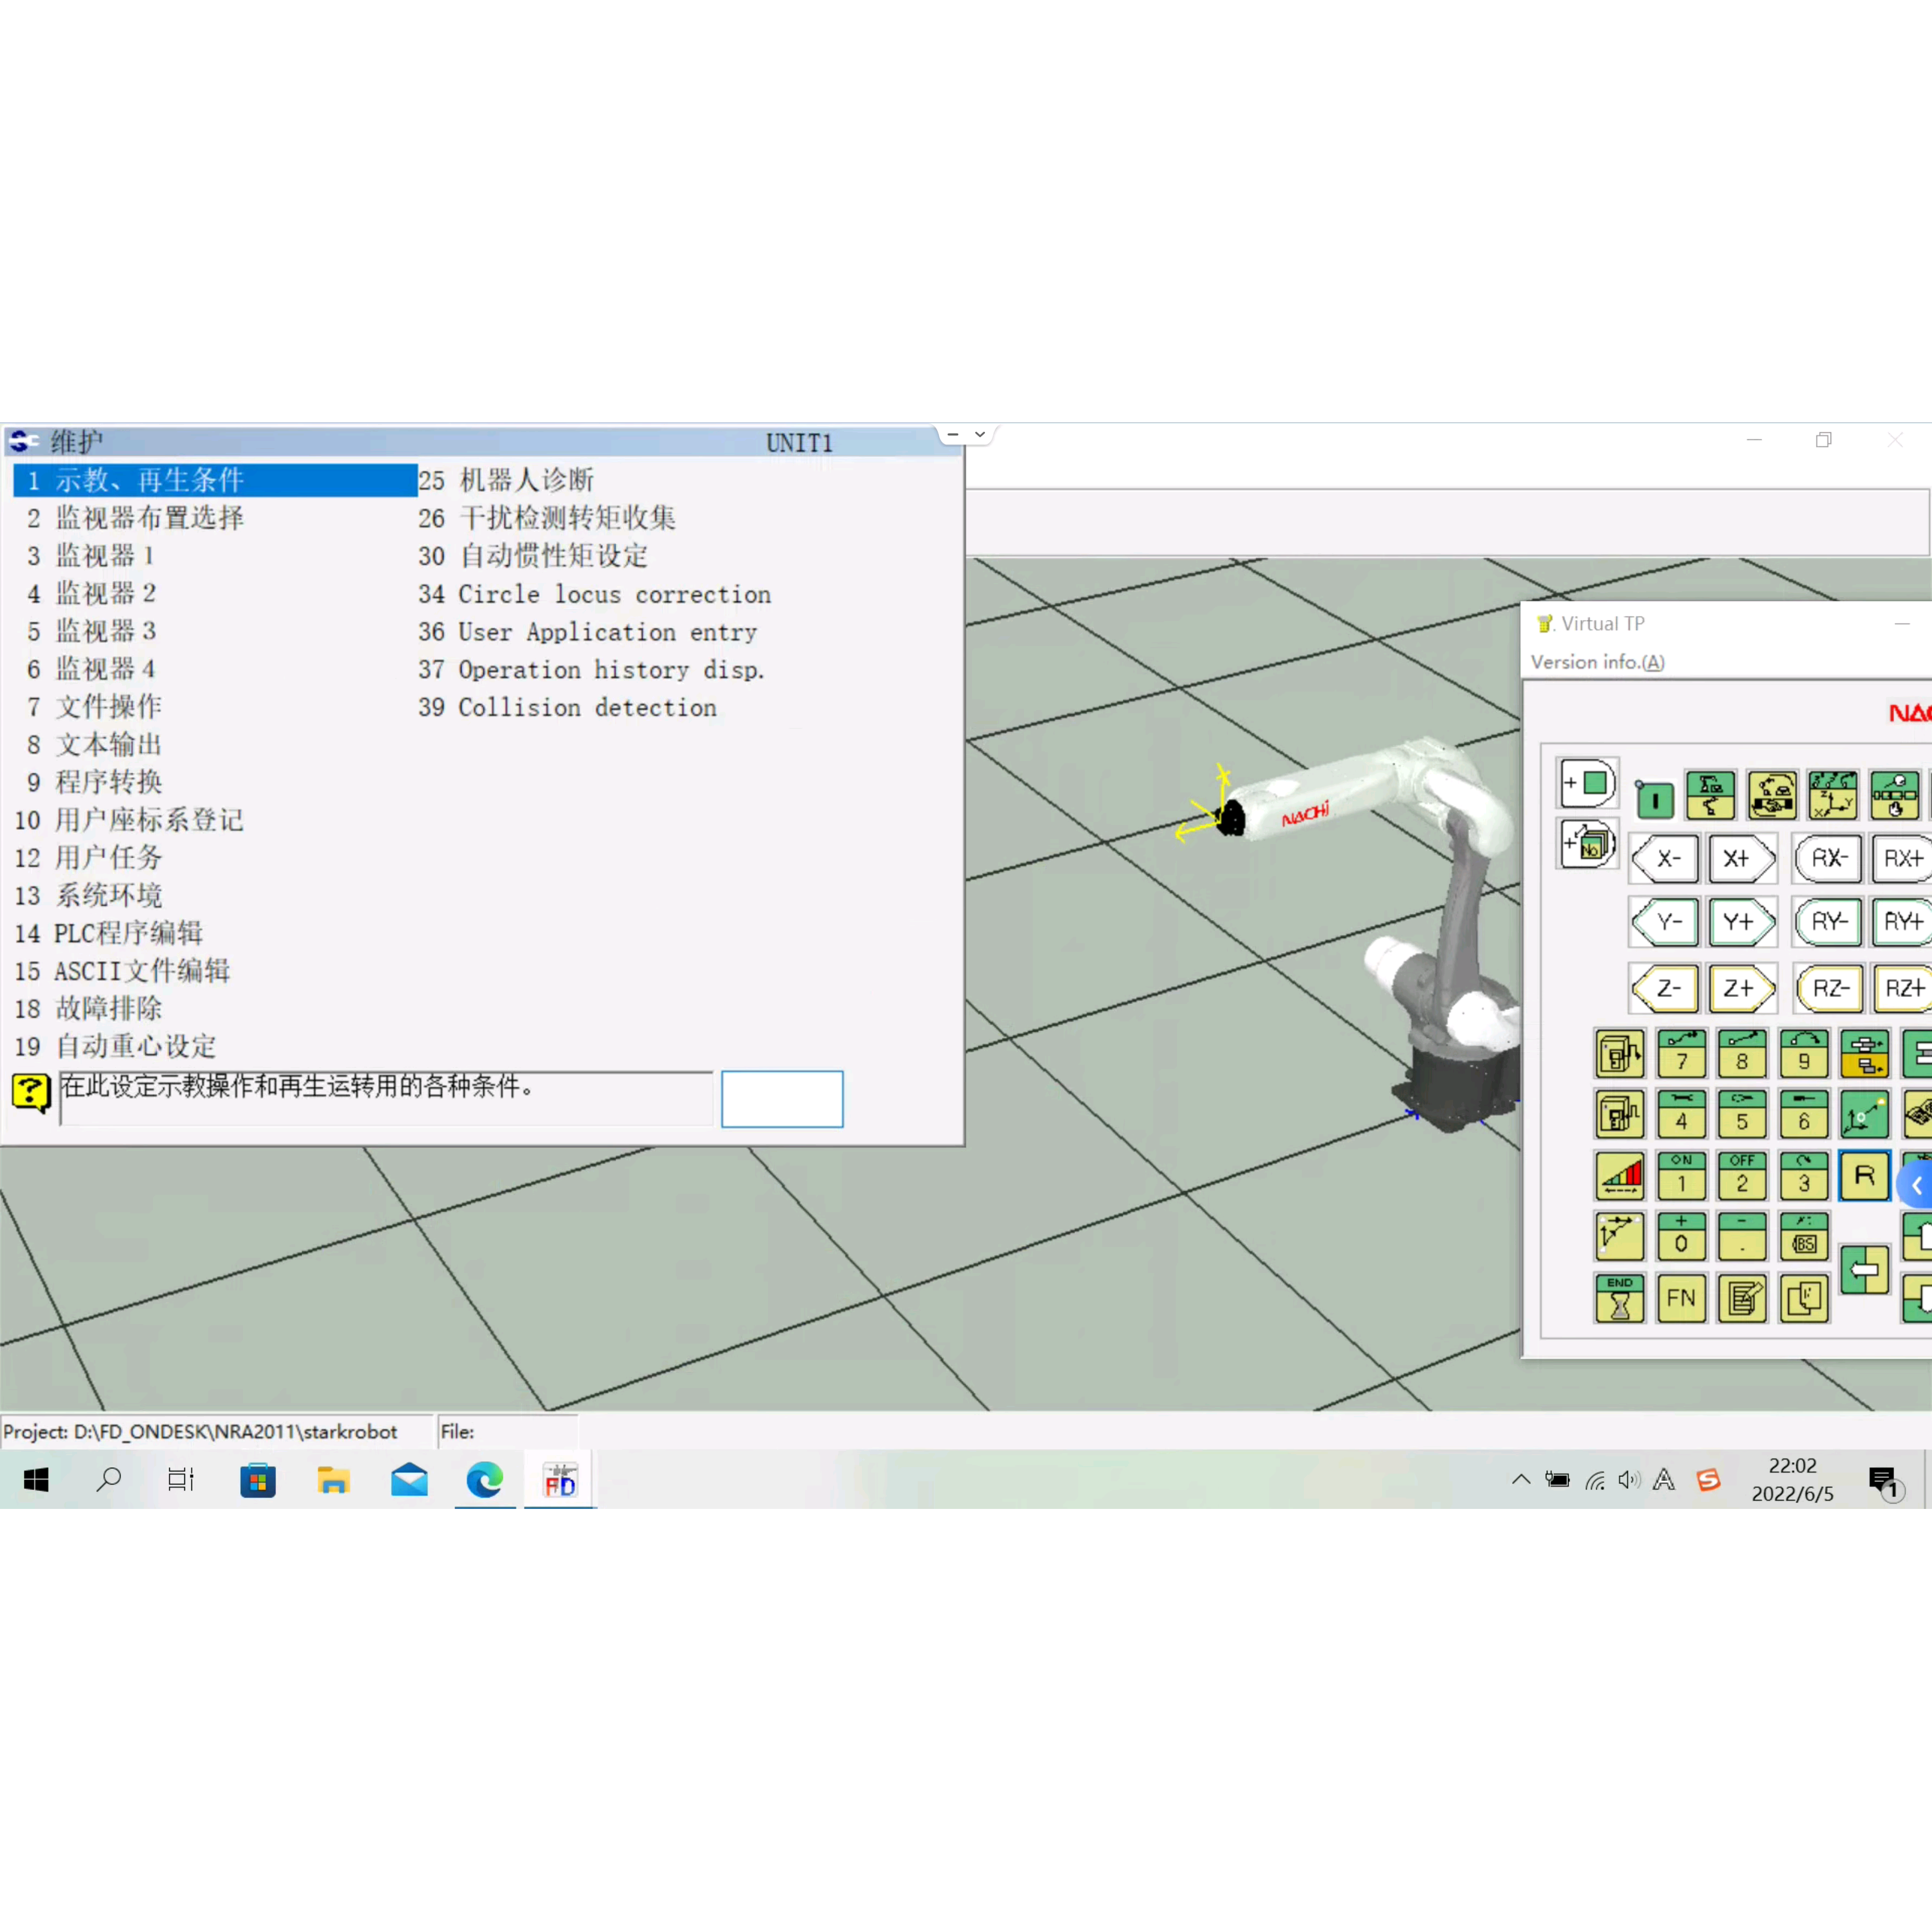This screenshot has height=1932, width=1932.
Task: Click the numeric key 3
Action: (1804, 1175)
